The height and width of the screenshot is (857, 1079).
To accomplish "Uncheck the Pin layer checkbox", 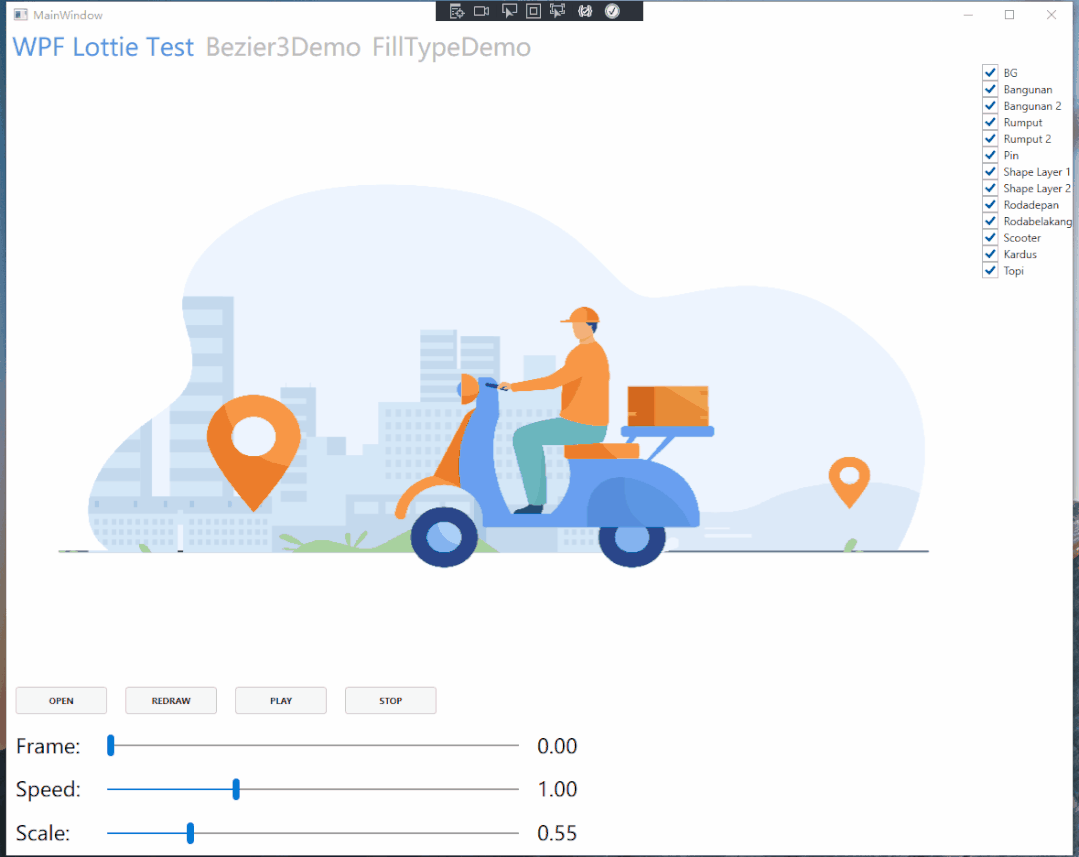I will click(x=990, y=155).
